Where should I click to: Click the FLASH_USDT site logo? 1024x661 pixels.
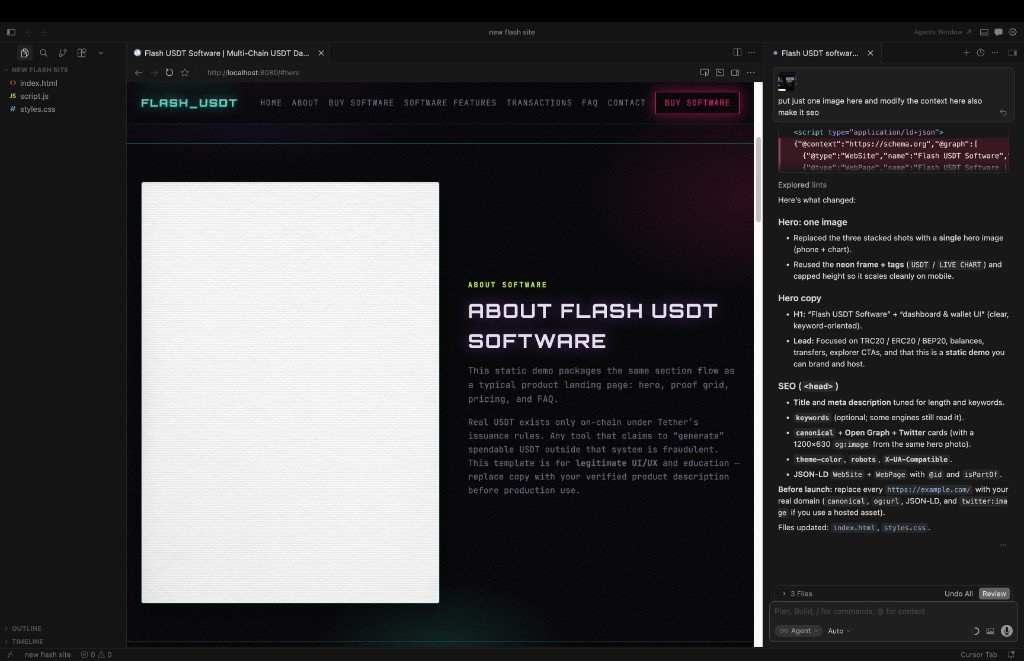[x=189, y=103]
